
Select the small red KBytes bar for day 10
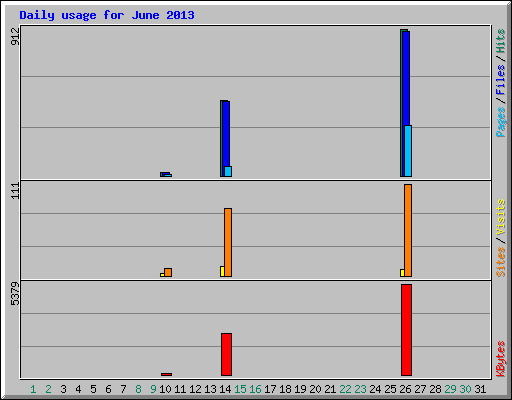point(166,374)
